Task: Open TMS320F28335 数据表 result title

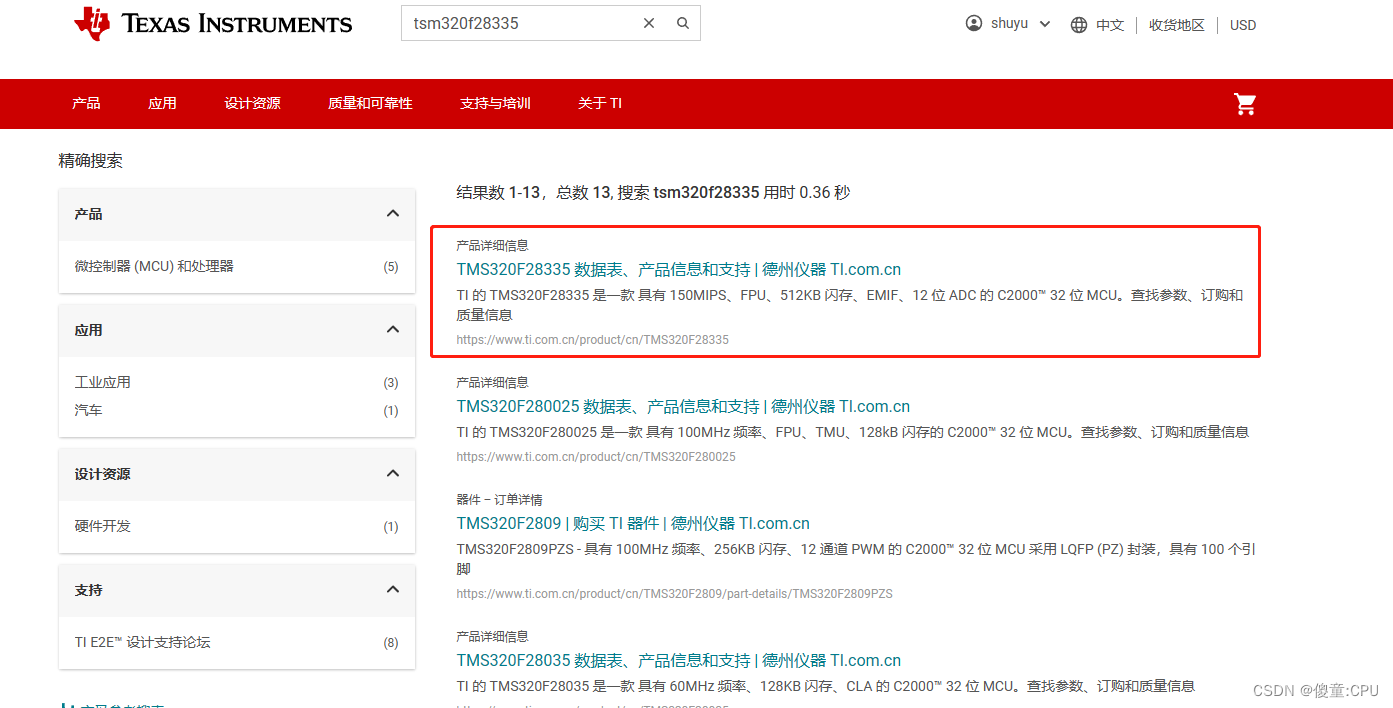Action: tap(679, 269)
